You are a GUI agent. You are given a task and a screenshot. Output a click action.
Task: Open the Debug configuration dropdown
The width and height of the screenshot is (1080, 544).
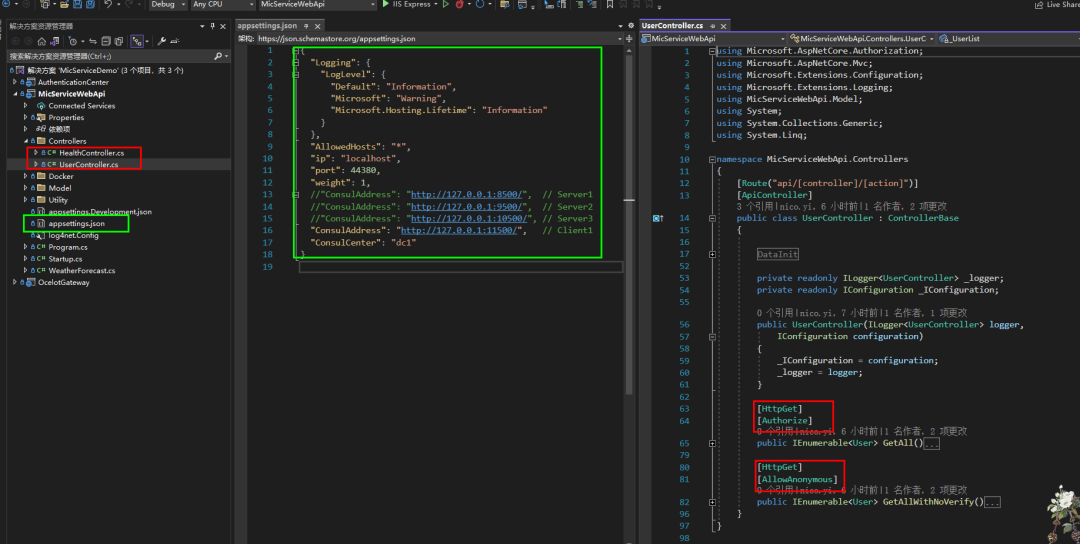[167, 4]
